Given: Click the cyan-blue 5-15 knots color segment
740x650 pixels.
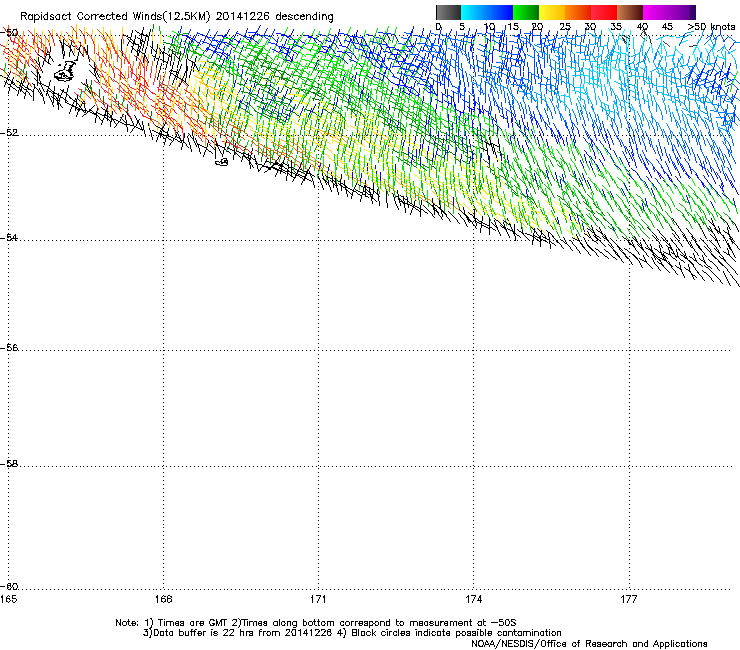Looking at the screenshot, I should click(x=487, y=12).
